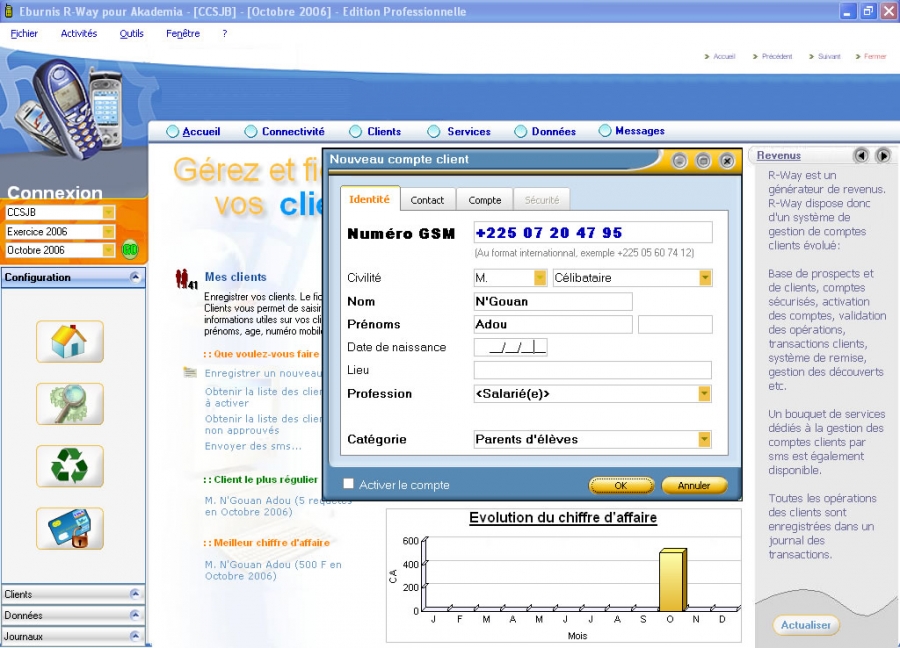The height and width of the screenshot is (648, 900).
Task: Open the magnifying glass search icon
Action: tap(69, 404)
